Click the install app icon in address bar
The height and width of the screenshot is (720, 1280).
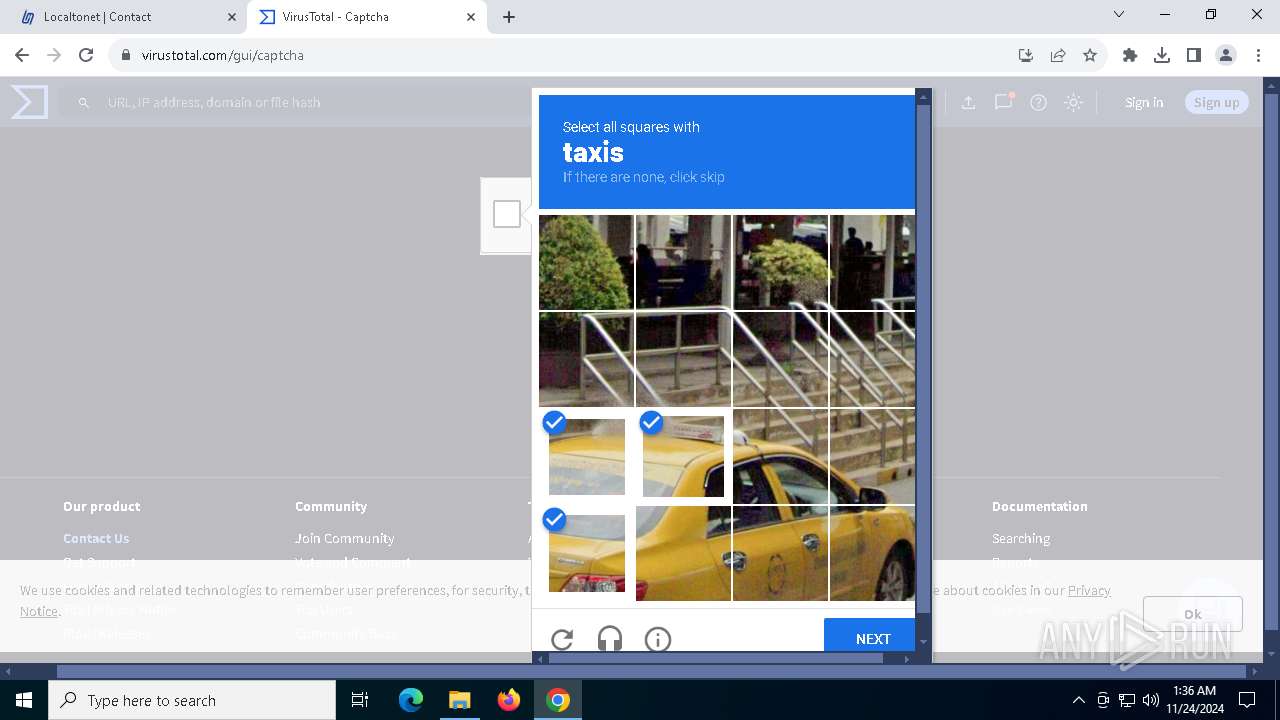(x=1025, y=55)
